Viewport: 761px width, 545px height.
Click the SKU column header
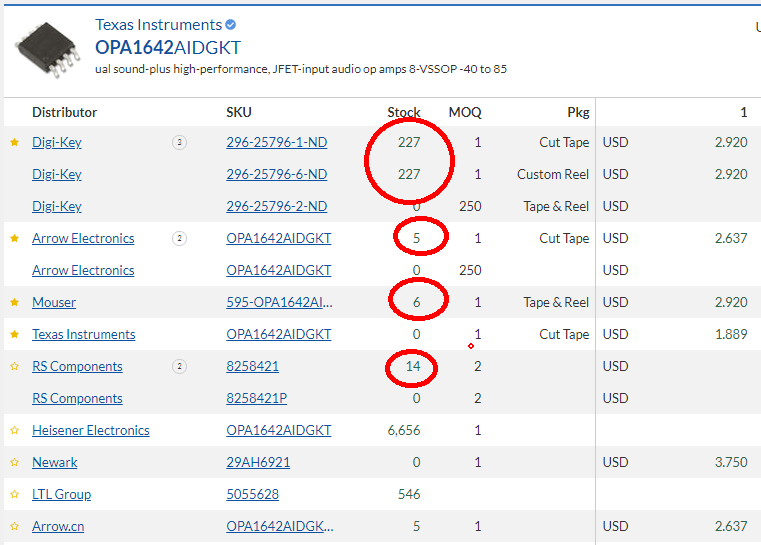pos(239,113)
